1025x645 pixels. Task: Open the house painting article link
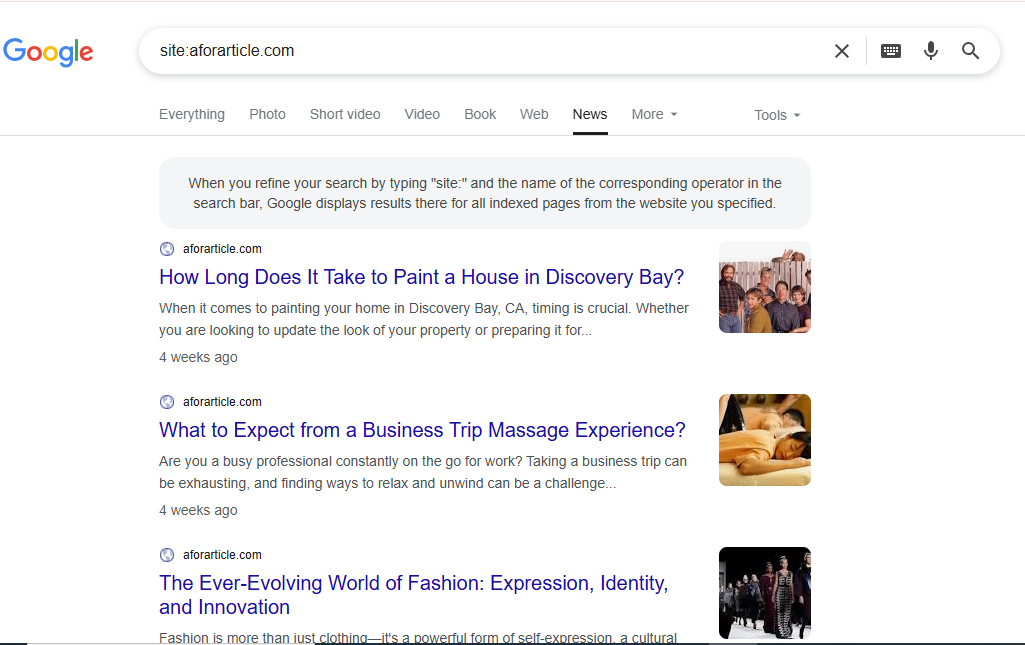click(x=421, y=277)
